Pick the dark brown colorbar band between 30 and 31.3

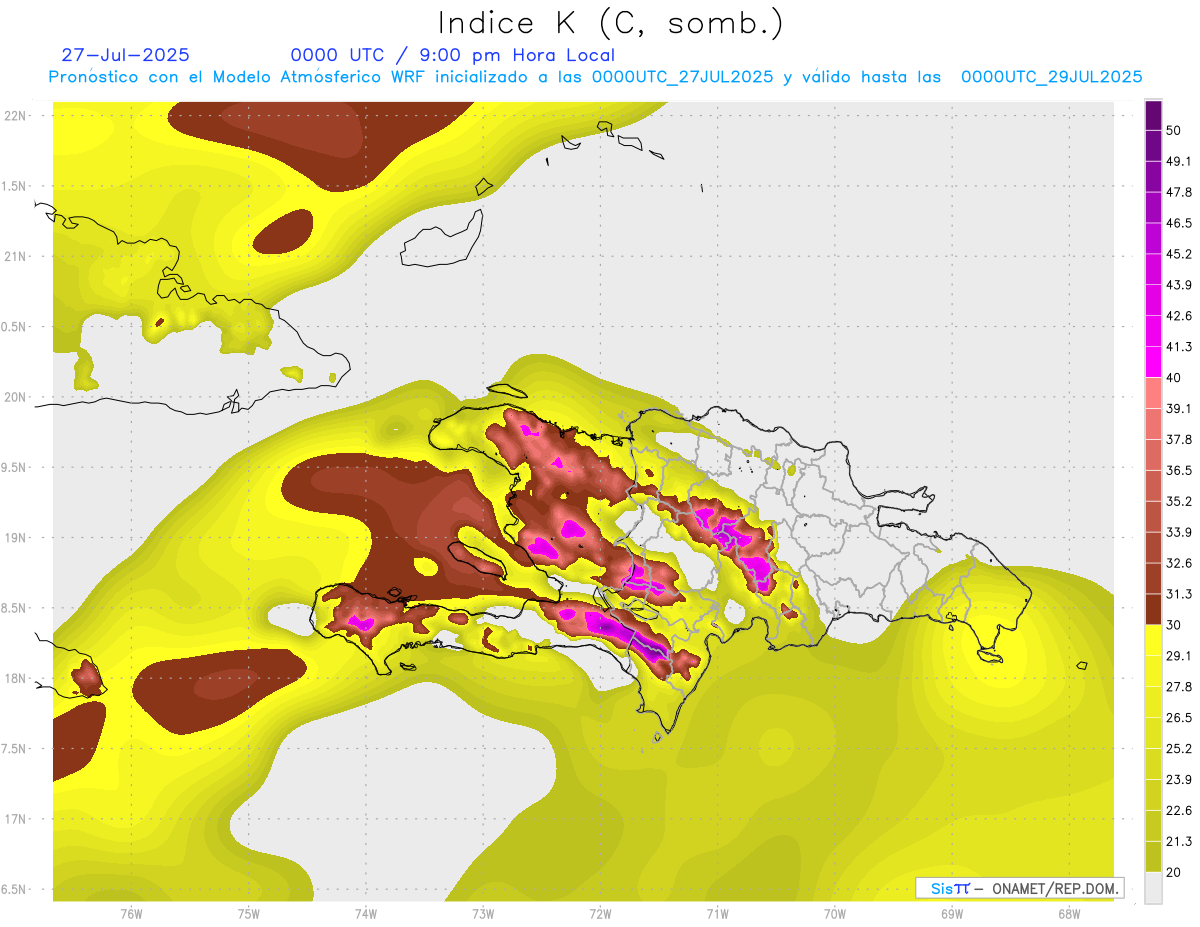pos(1154,609)
